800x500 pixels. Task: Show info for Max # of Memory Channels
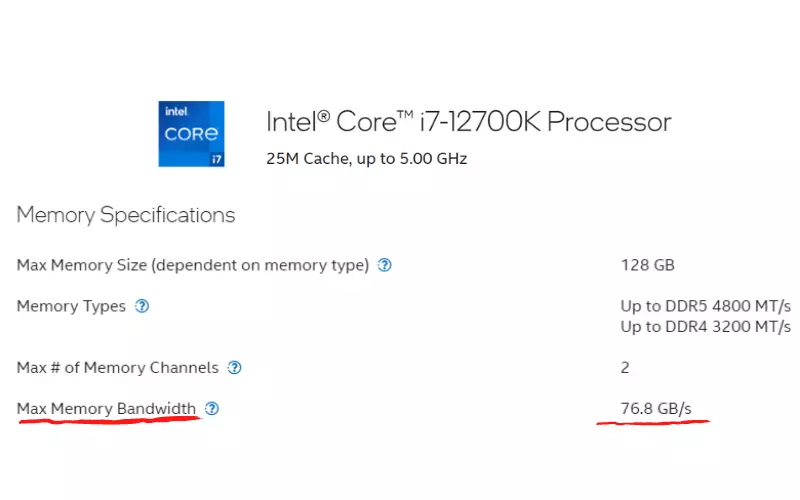pos(234,368)
